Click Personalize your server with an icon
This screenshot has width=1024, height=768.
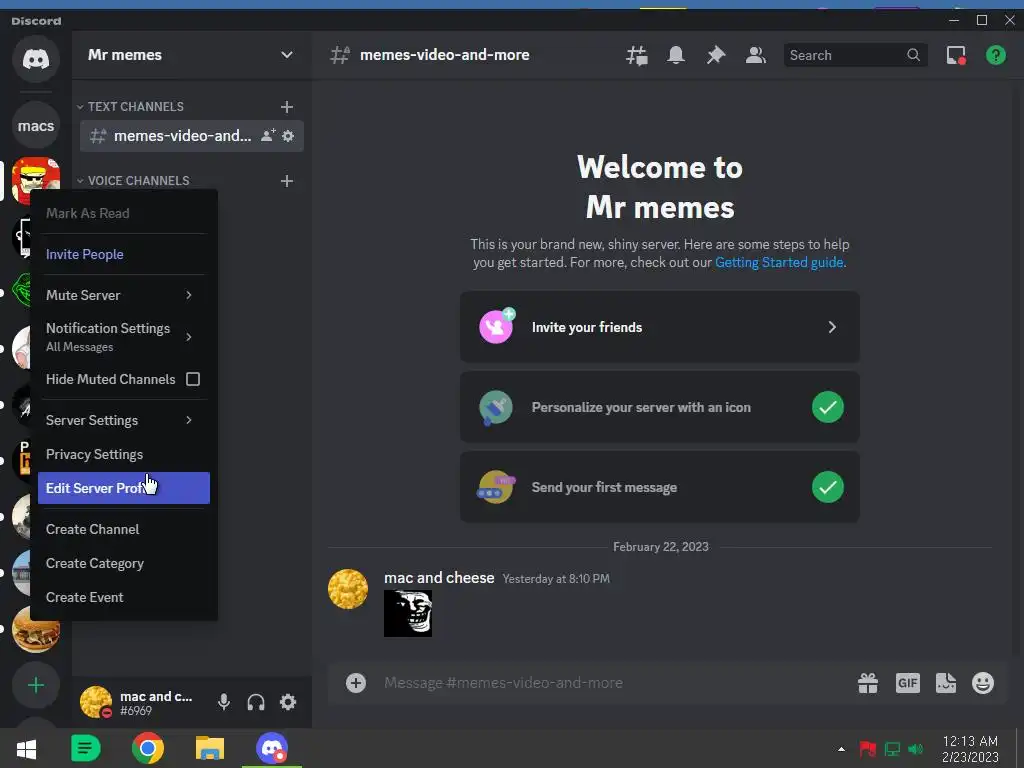(660, 408)
